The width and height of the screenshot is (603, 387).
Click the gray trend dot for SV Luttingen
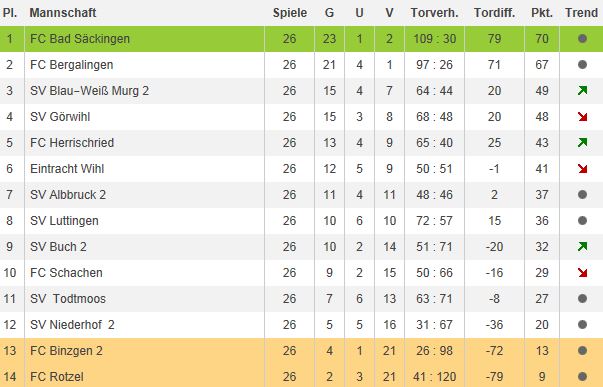point(582,220)
